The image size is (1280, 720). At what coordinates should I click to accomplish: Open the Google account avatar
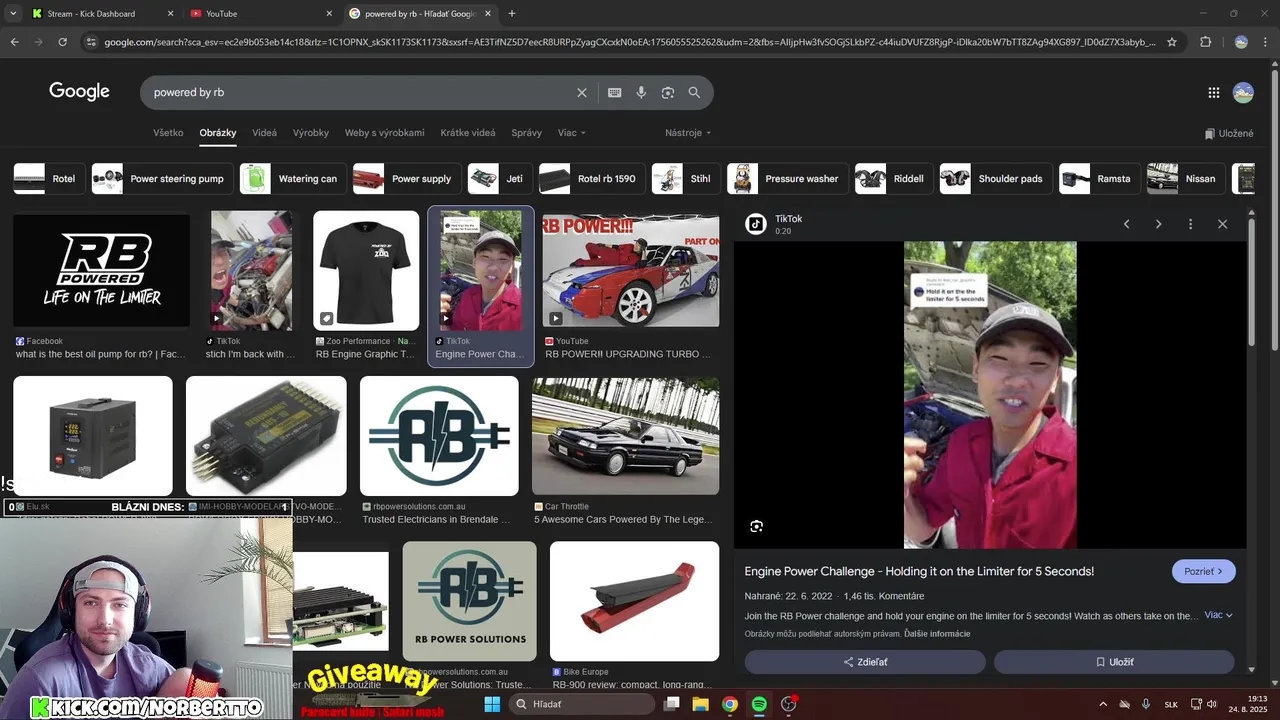click(x=1243, y=93)
